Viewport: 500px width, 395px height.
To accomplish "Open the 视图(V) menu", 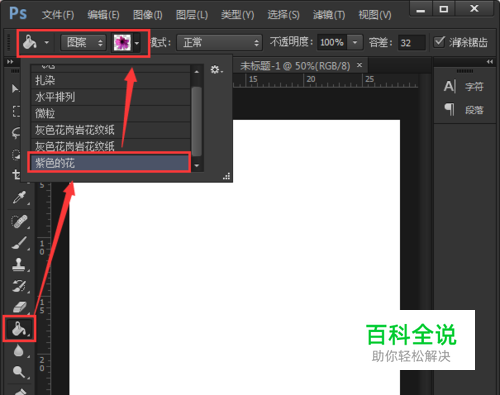I will click(x=375, y=15).
